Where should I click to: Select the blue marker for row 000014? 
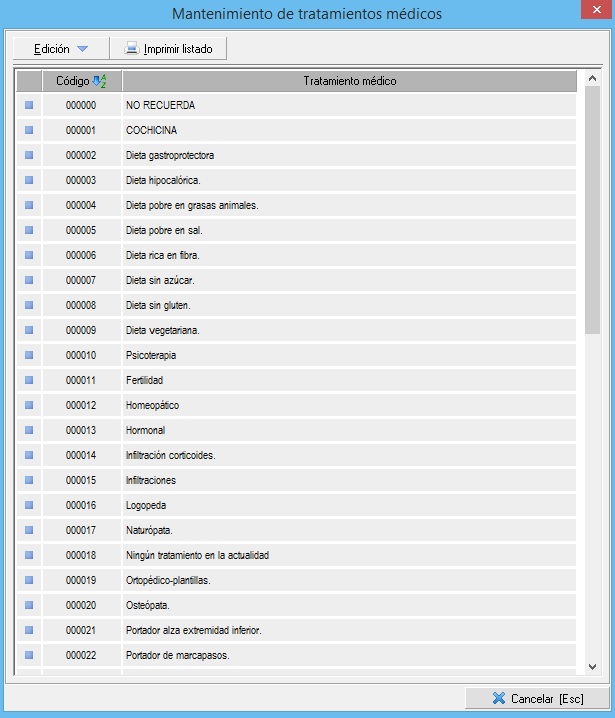(29, 455)
